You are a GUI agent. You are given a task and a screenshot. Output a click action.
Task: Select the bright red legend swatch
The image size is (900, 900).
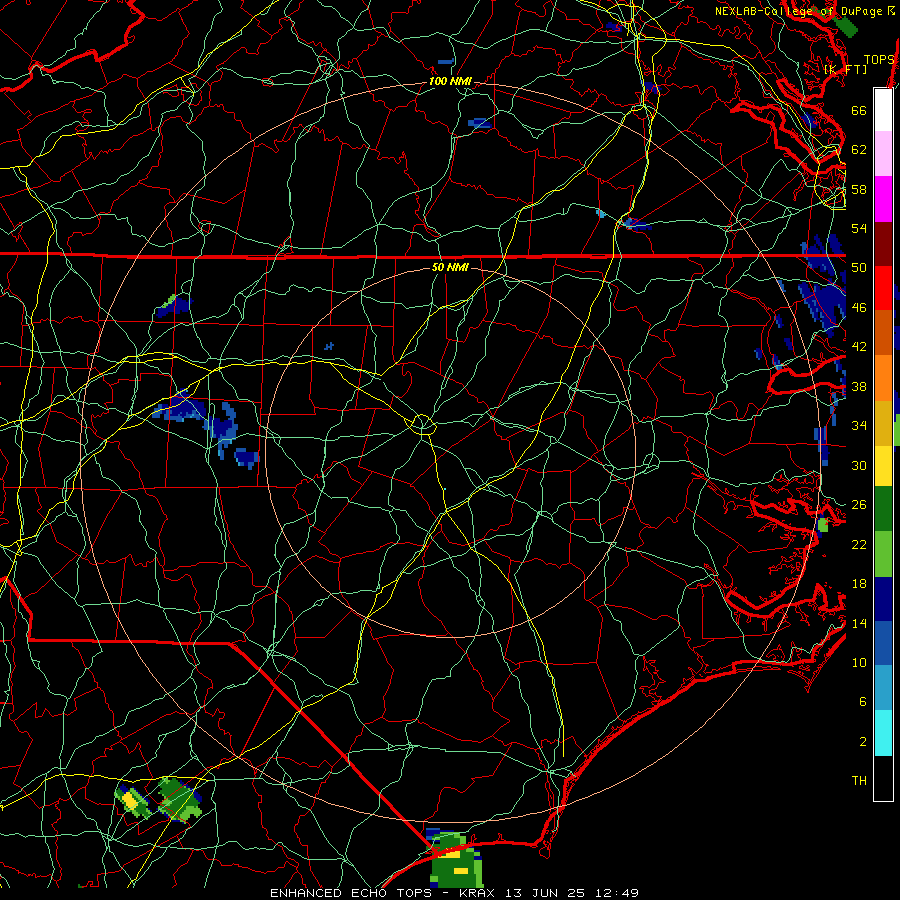tap(883, 288)
